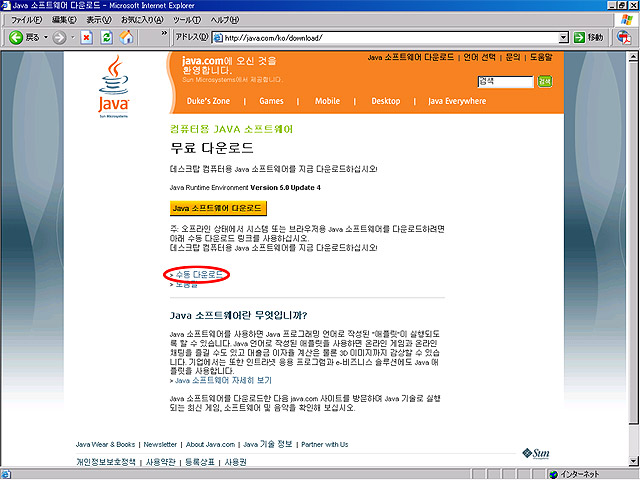640x480 pixels.
Task: Click the Internet zone globe icon in status bar
Action: [x=553, y=474]
